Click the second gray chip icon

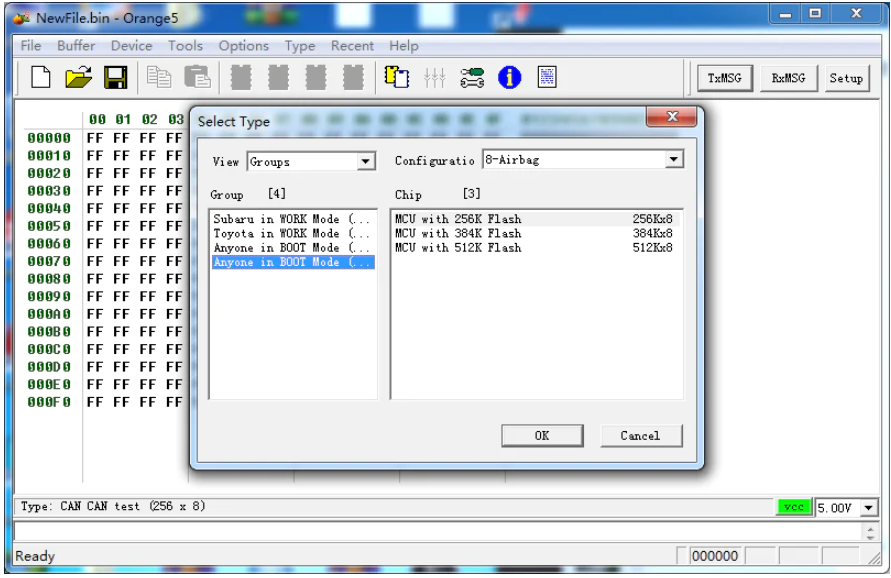278,77
